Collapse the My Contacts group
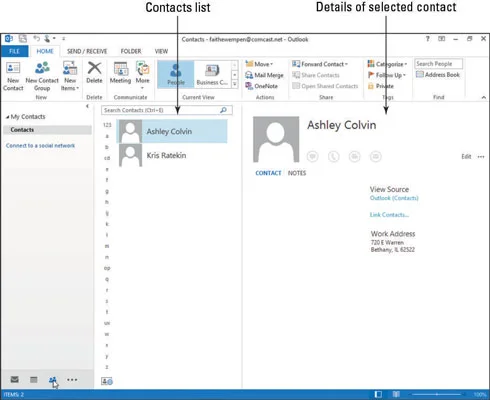The height and width of the screenshot is (400, 490). (x=7, y=117)
